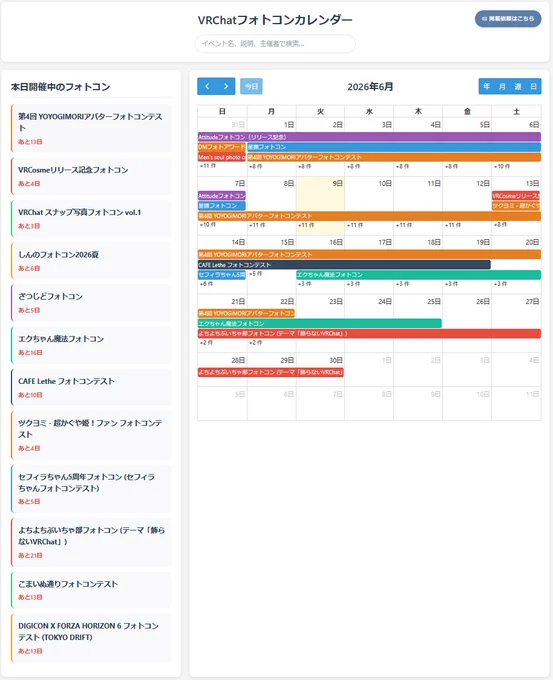Expand +8 件 more link under 13日
The height and width of the screenshot is (680, 553).
click(x=501, y=225)
